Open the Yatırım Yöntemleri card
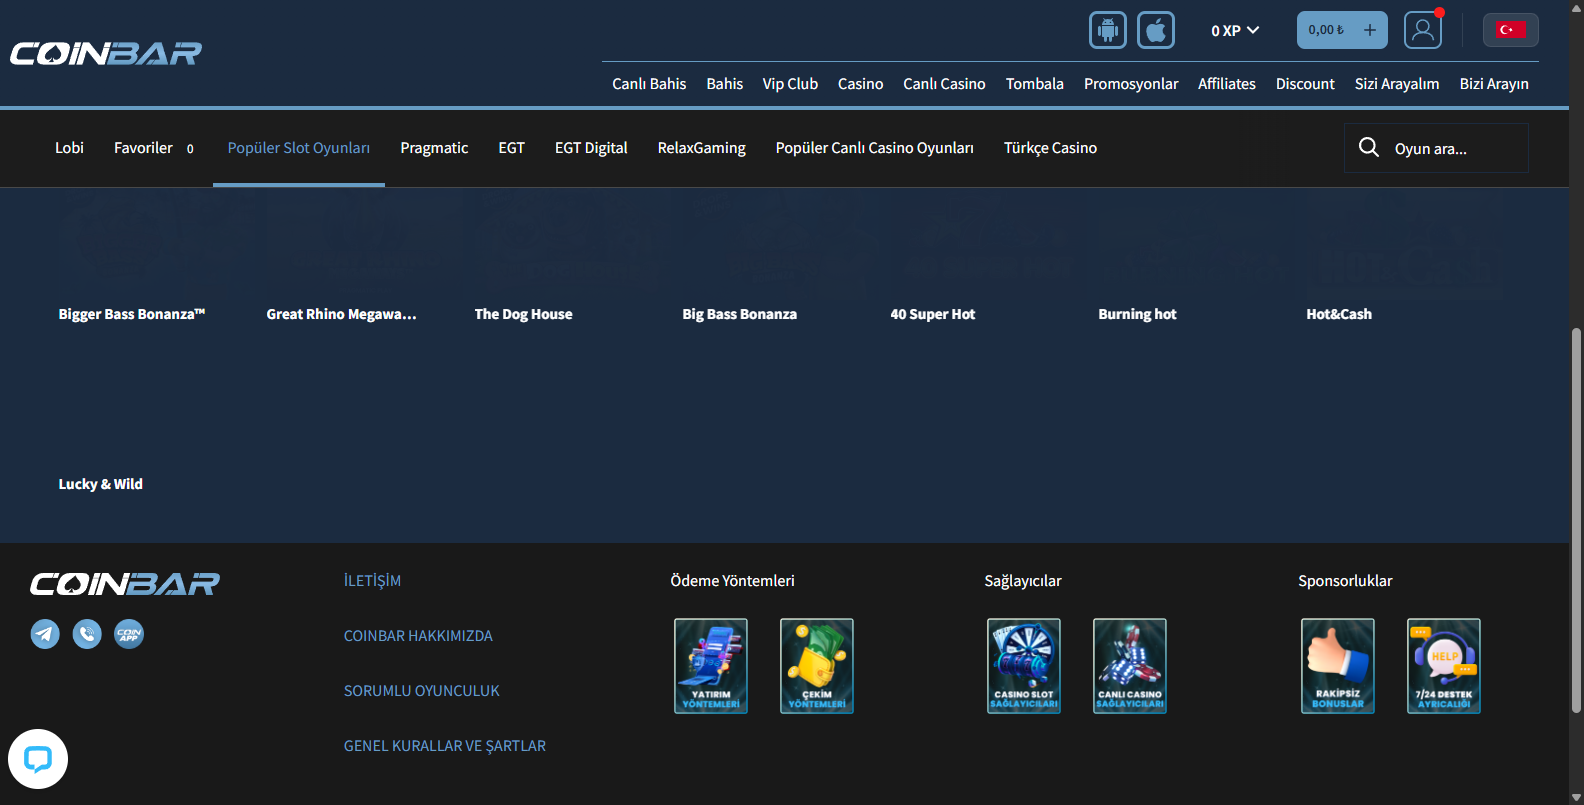The height and width of the screenshot is (805, 1584). click(711, 666)
